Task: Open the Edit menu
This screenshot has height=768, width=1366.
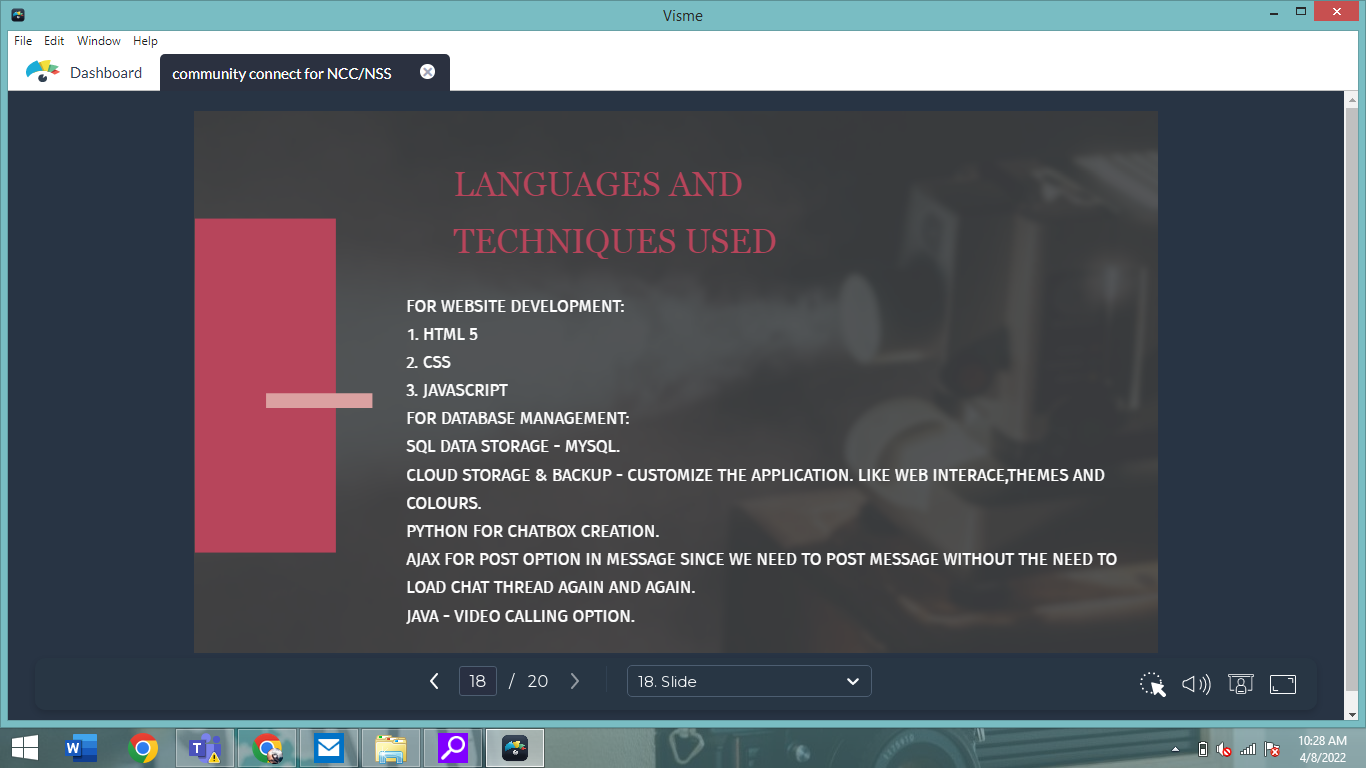Action: (x=54, y=41)
